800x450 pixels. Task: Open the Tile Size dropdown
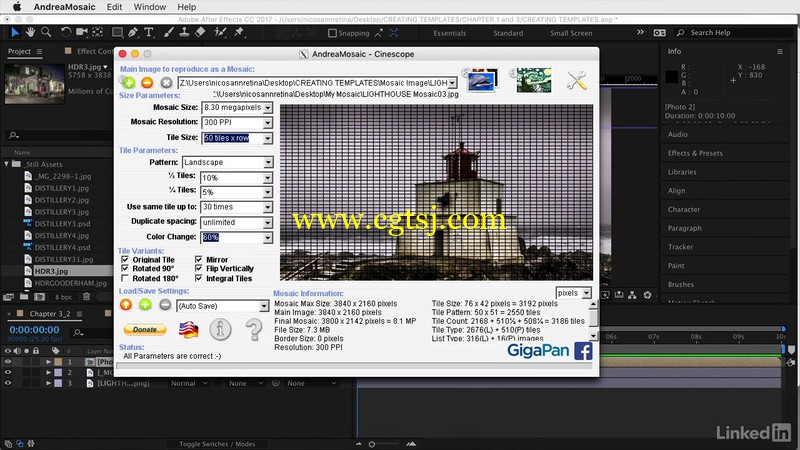[268, 138]
